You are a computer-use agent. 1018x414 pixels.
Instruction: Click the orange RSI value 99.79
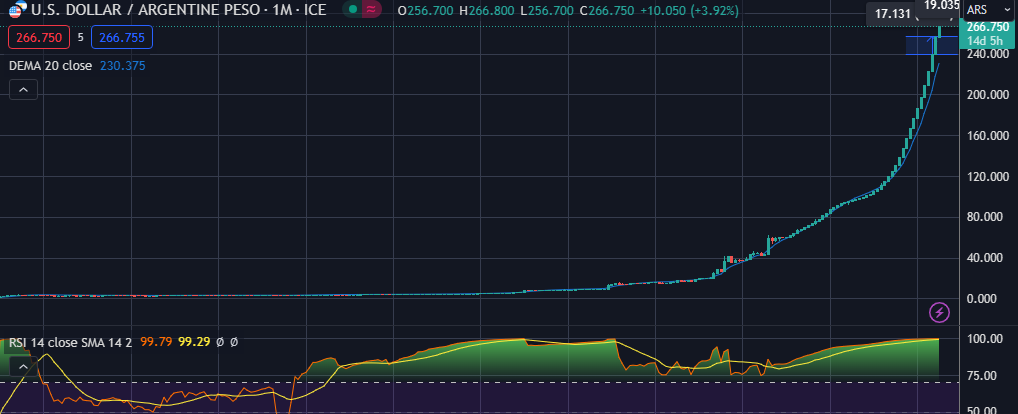click(156, 342)
